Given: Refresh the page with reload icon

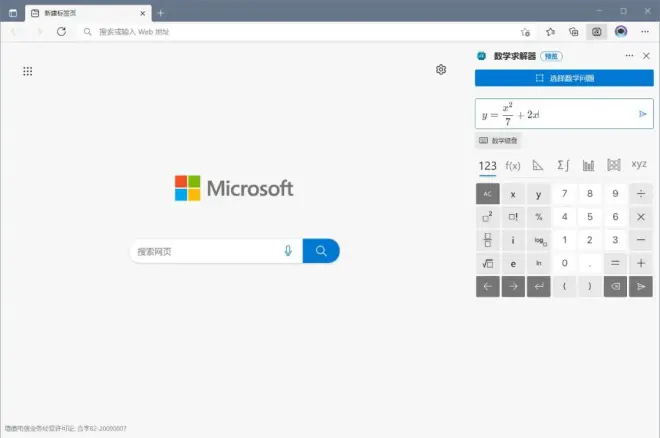Looking at the screenshot, I should [61, 32].
